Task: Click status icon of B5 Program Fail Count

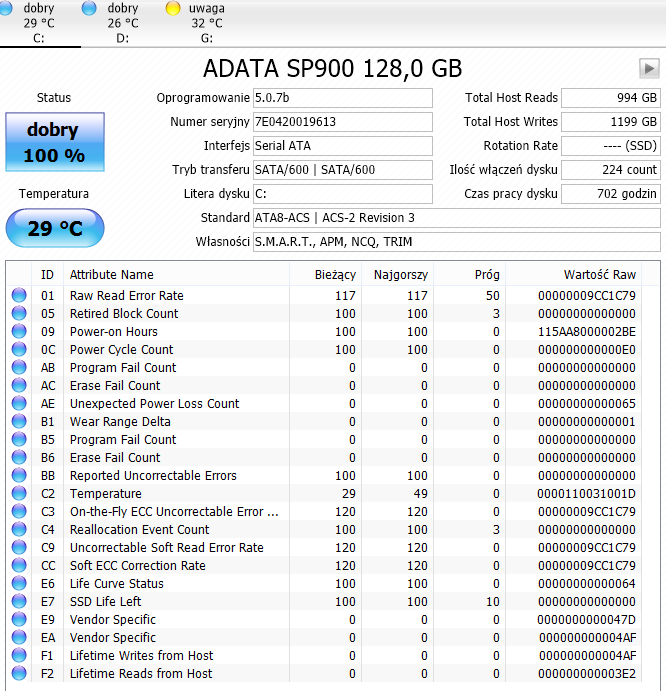Action: (19, 439)
